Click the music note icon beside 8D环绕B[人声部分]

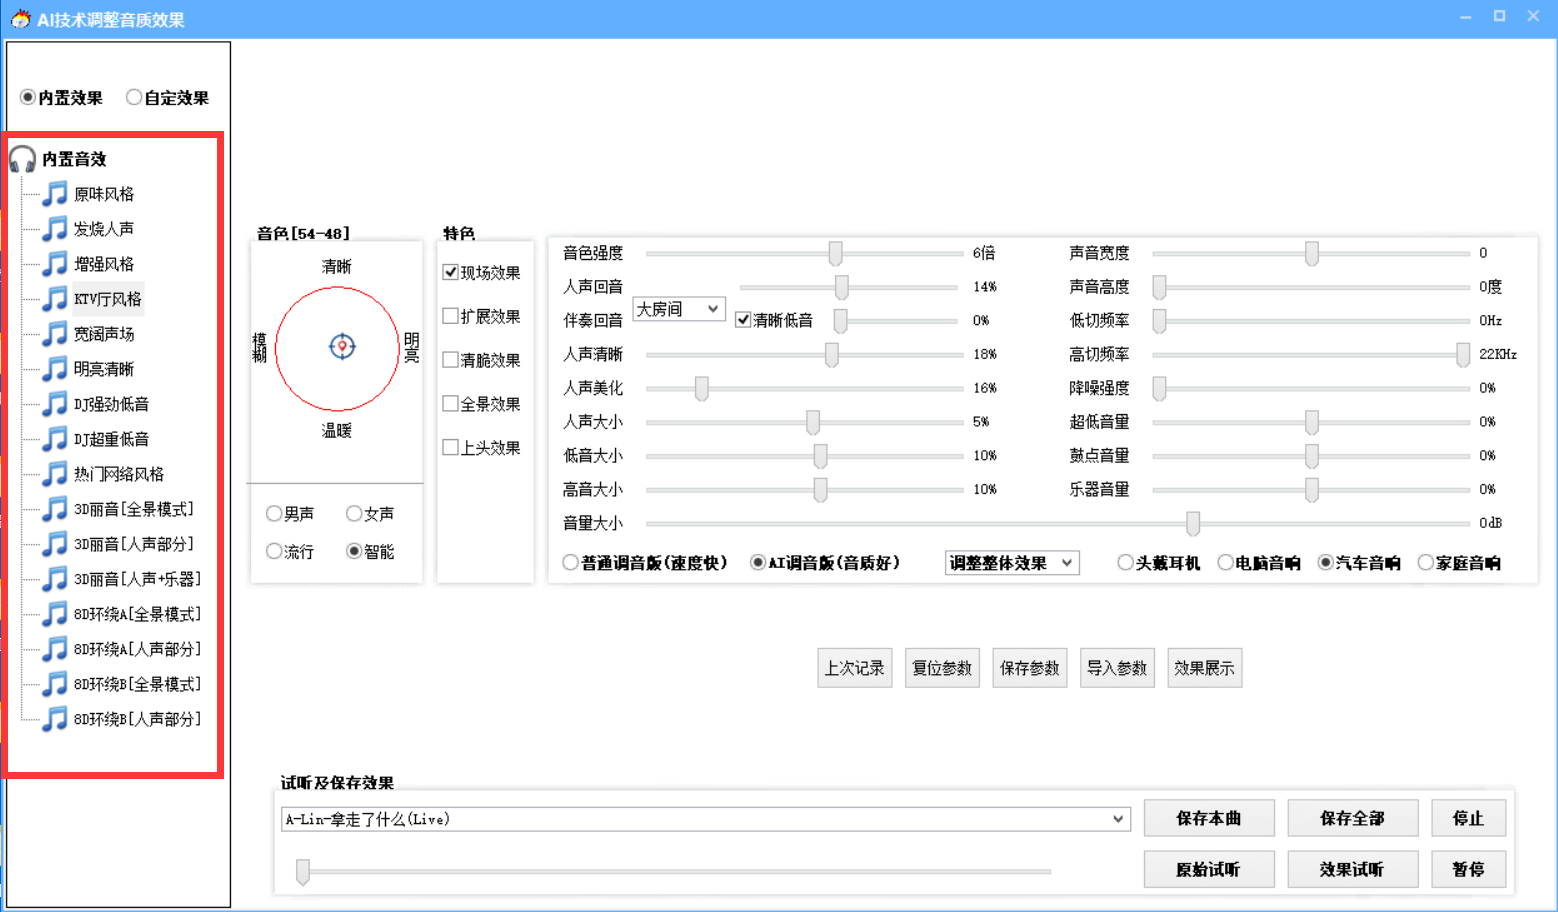55,719
